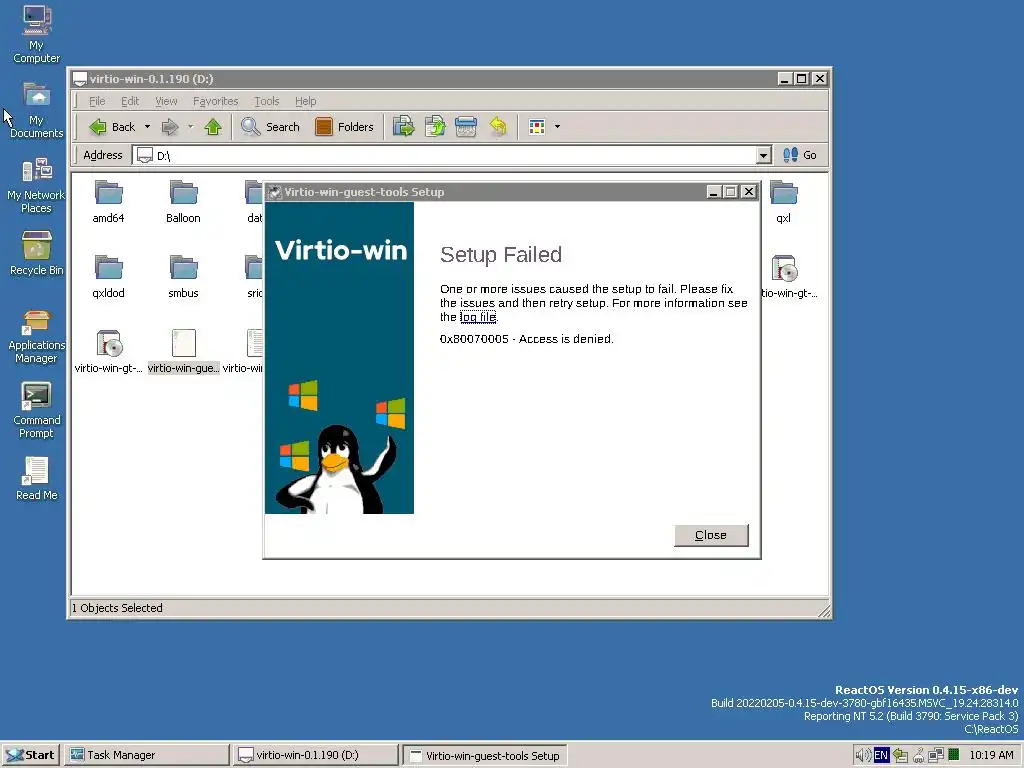Open Command Prompt desktop shortcut
The width and height of the screenshot is (1024, 768).
(x=37, y=410)
